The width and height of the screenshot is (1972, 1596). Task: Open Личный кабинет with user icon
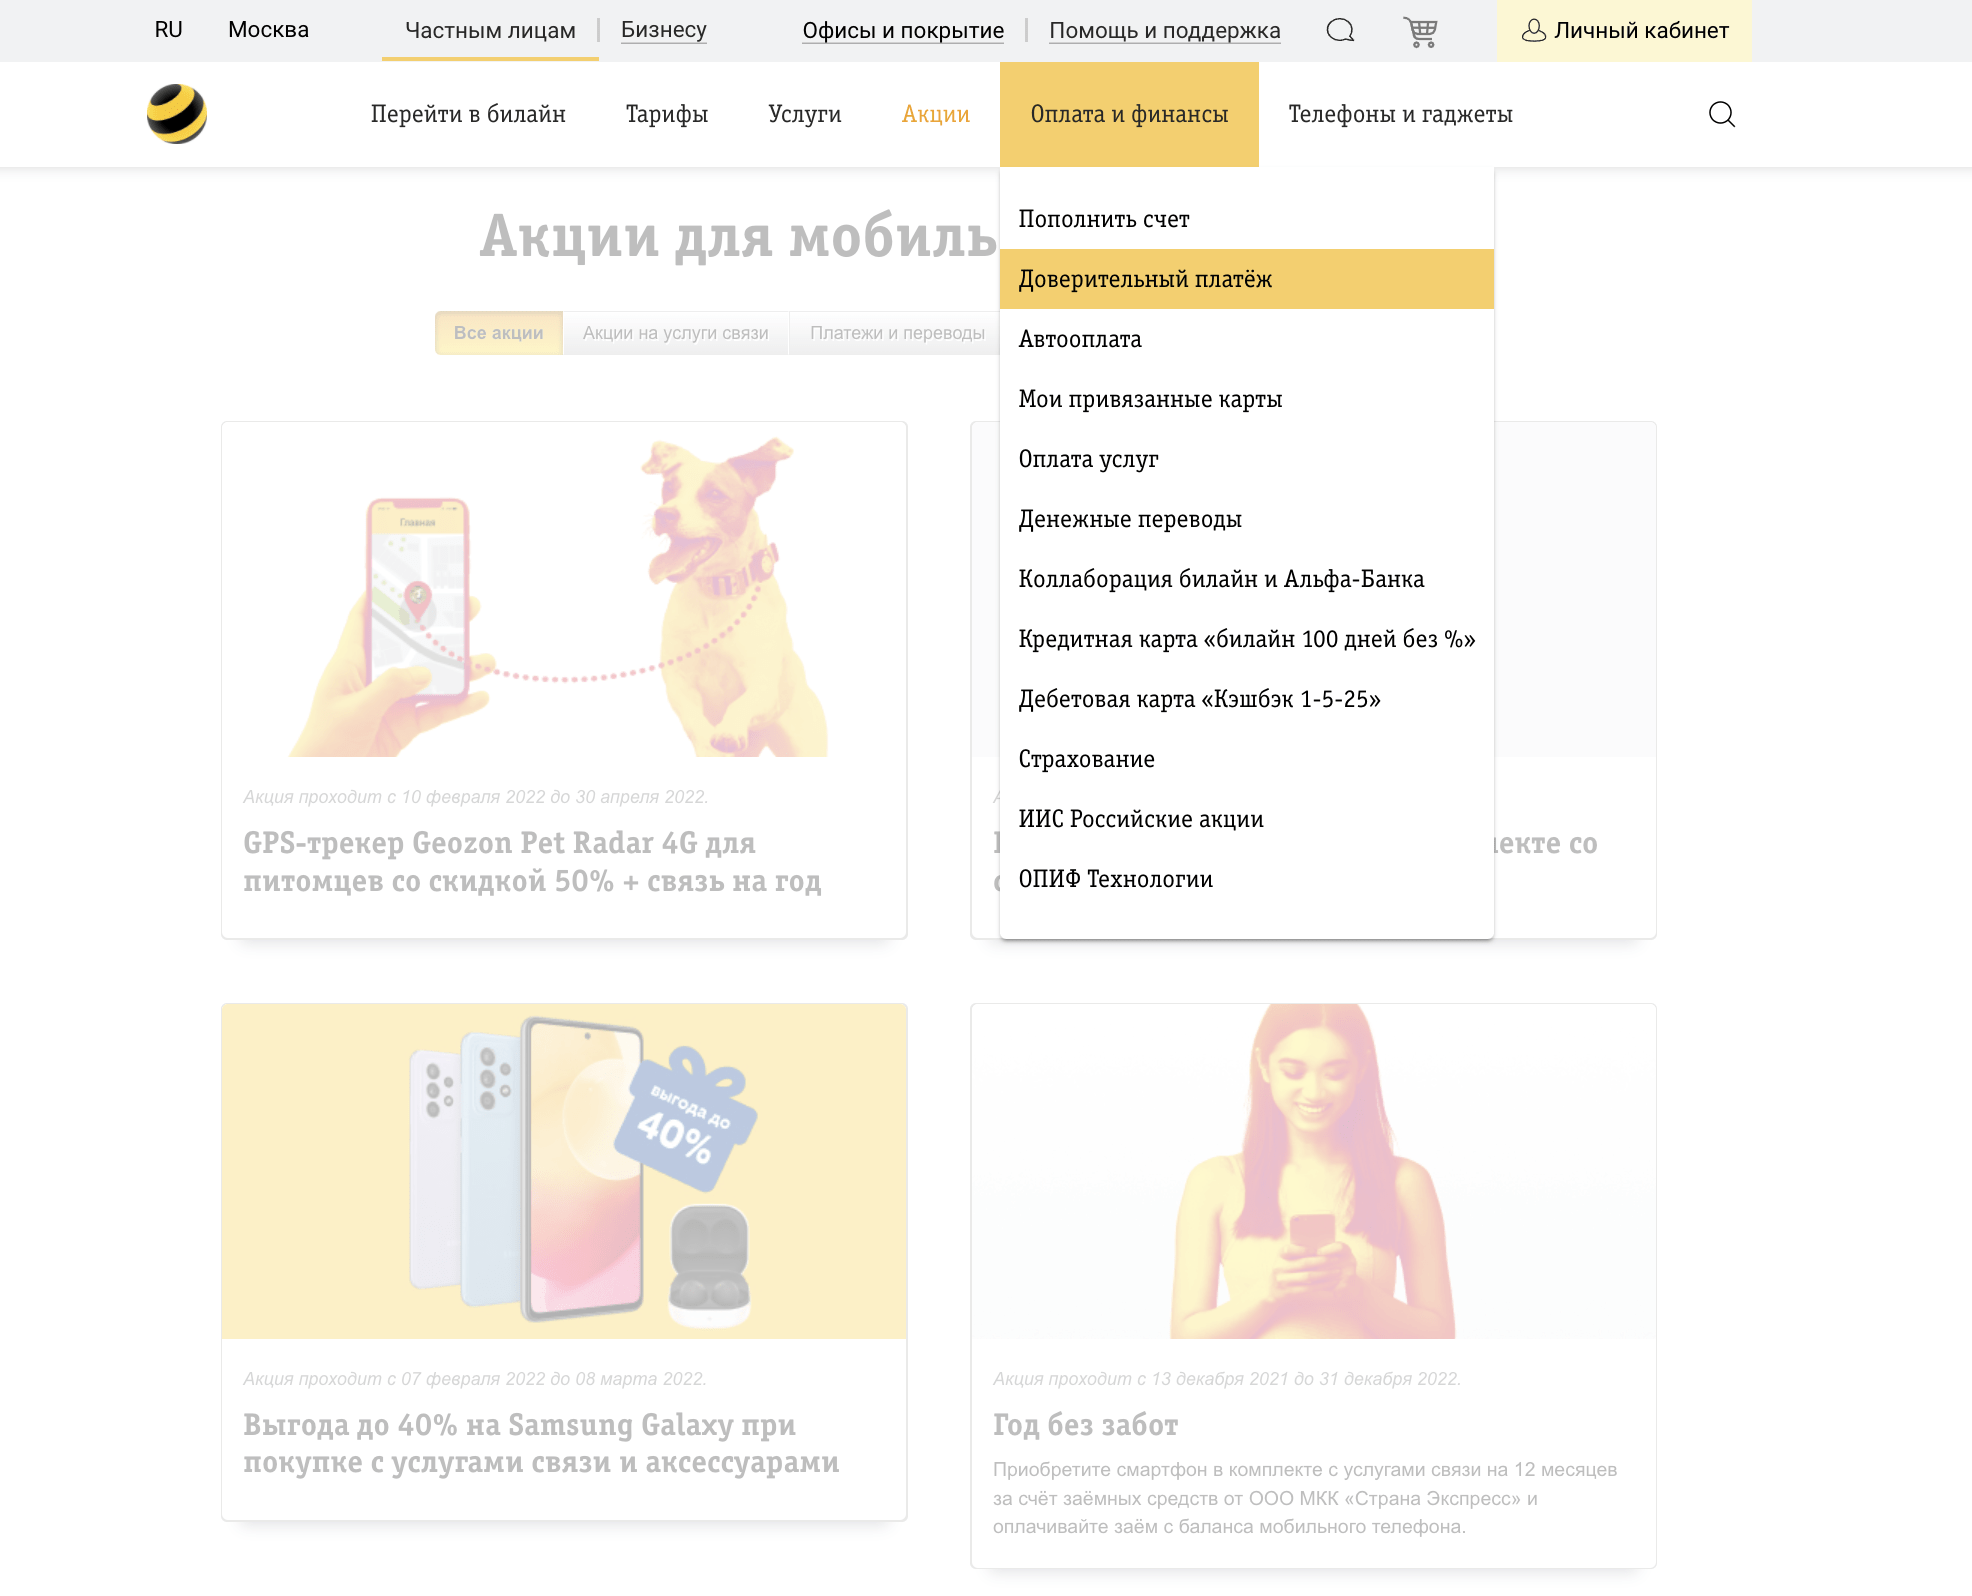1624,31
